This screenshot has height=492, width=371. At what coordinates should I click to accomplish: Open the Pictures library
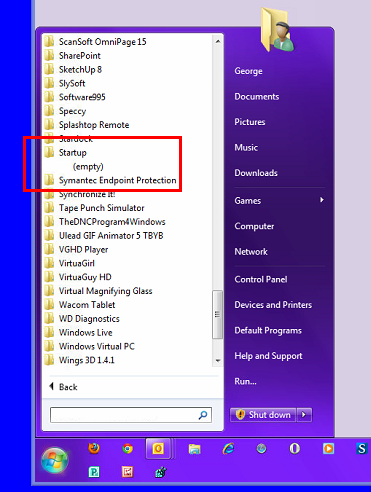(250, 122)
